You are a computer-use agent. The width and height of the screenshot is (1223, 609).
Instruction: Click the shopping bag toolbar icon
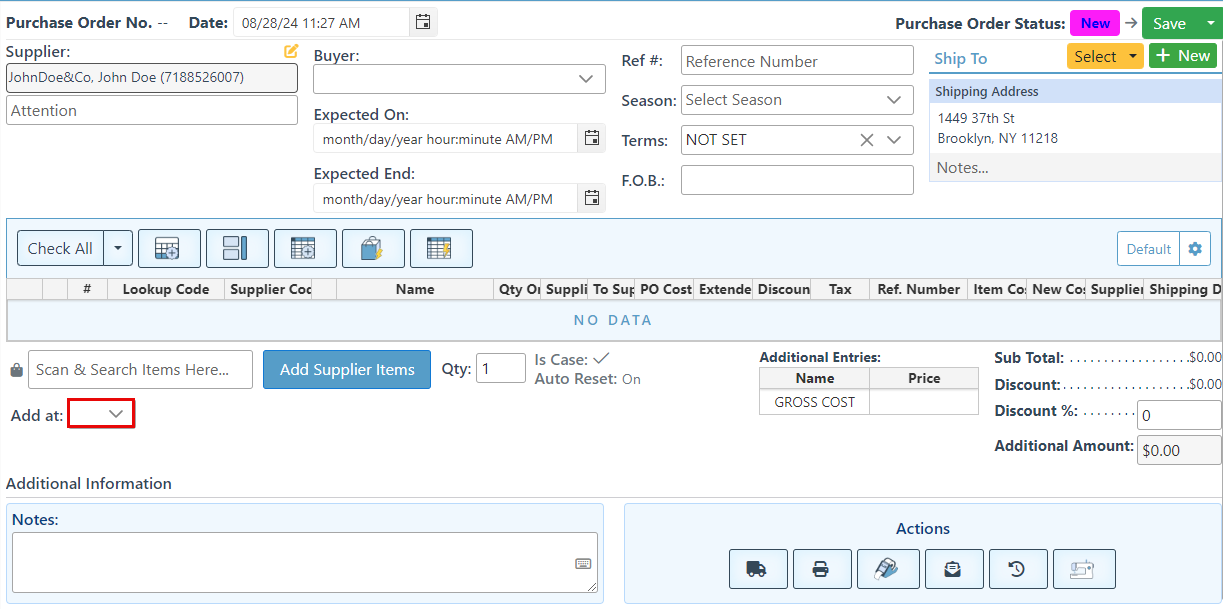click(x=373, y=249)
